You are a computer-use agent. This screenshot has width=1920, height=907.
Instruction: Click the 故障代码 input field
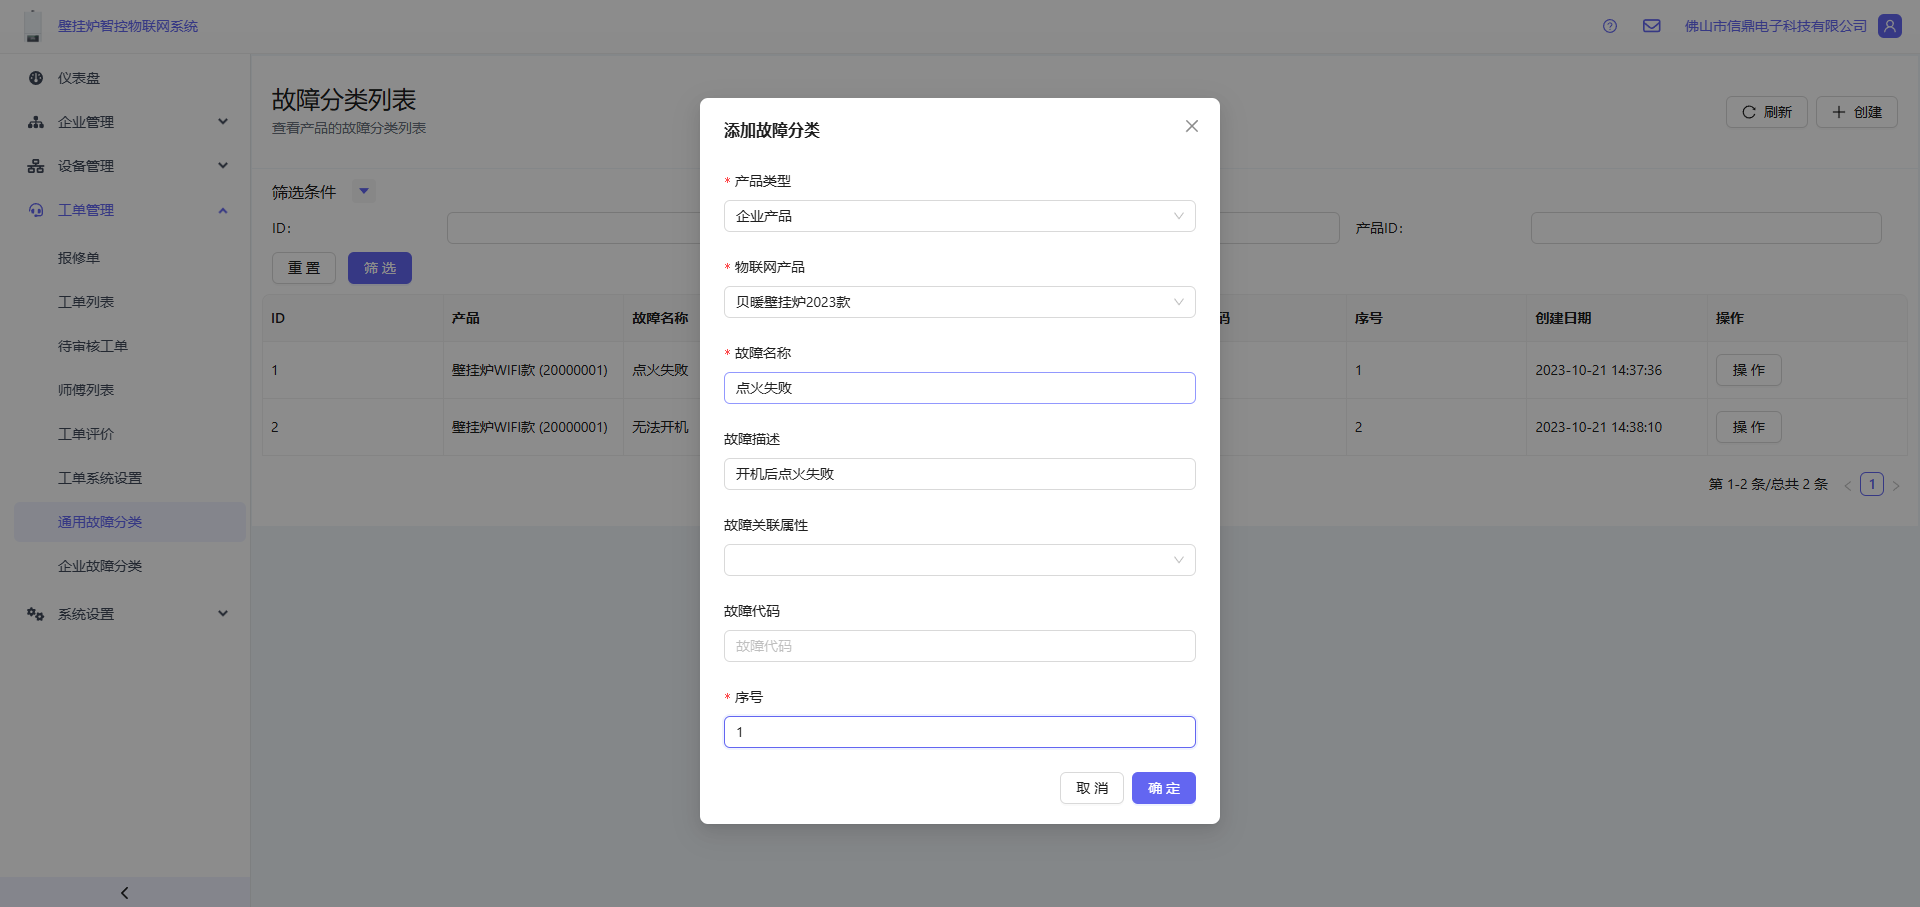click(x=959, y=646)
